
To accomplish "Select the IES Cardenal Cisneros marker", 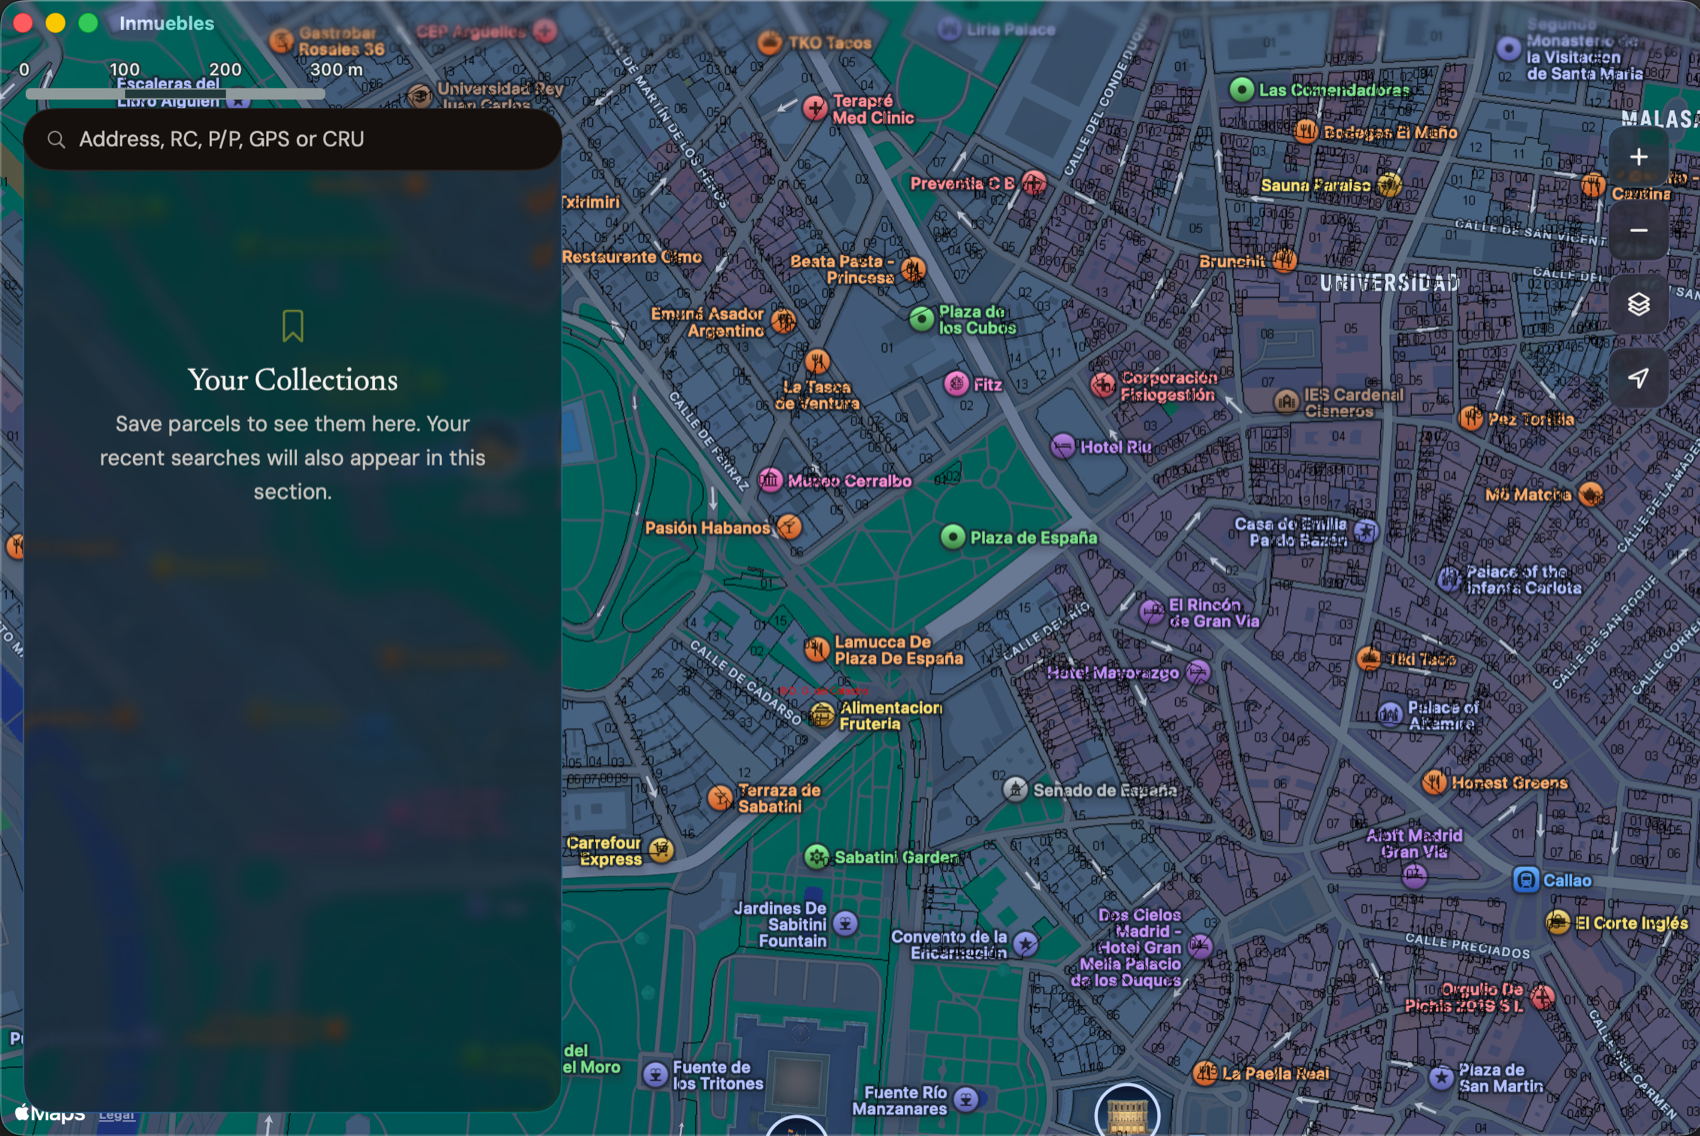I will [1286, 402].
